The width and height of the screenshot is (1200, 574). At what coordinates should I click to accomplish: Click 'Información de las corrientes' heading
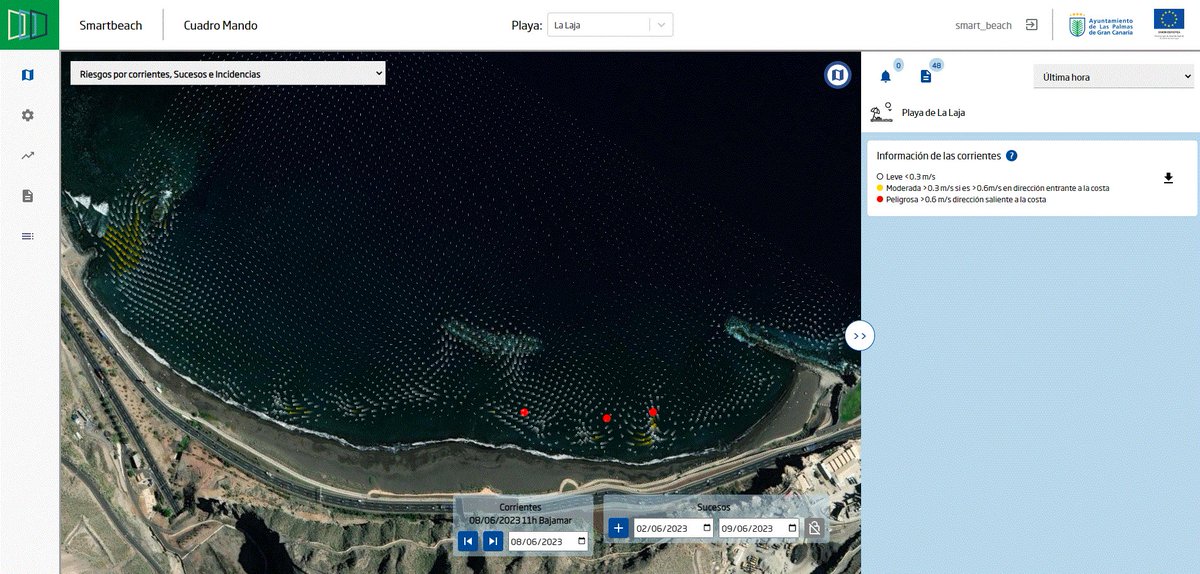(939, 156)
